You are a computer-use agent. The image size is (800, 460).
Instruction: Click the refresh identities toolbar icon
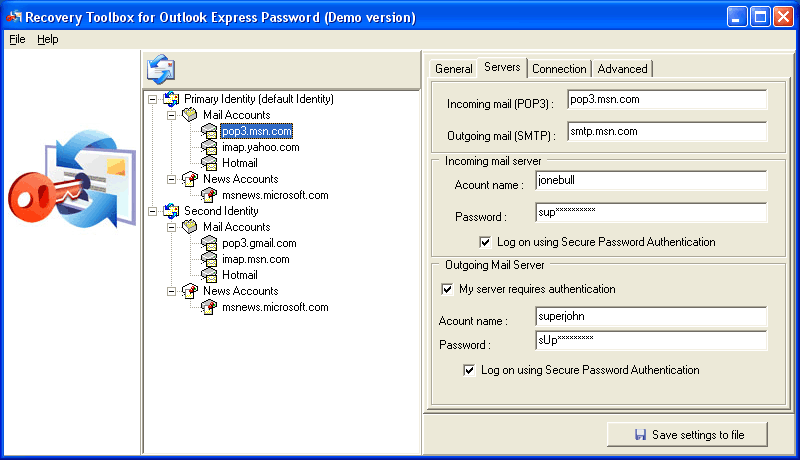pyautogui.click(x=161, y=70)
